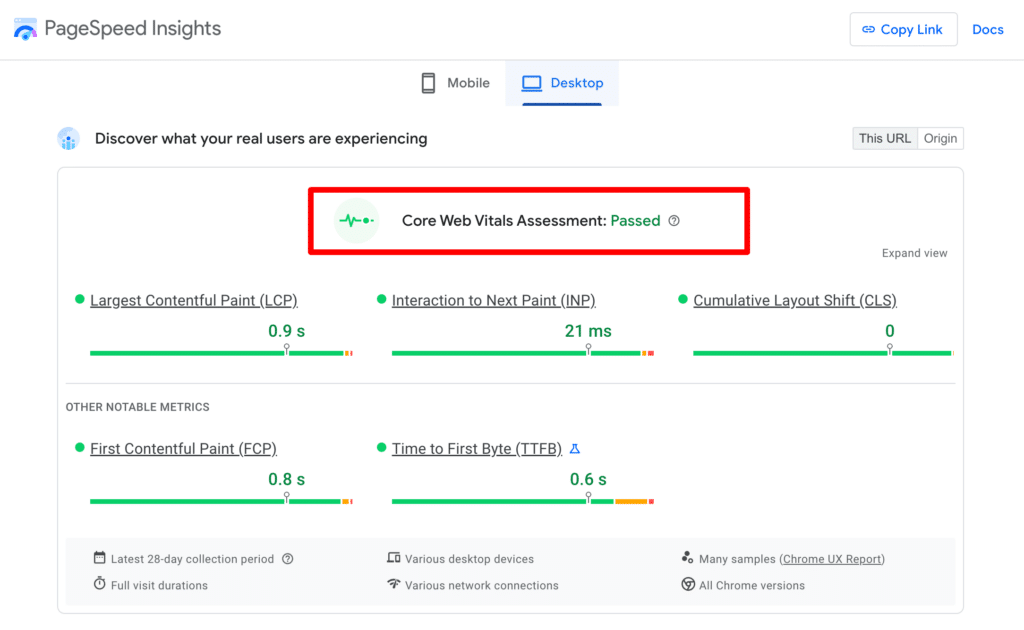Click Expand view
The width and height of the screenshot is (1024, 630).
[914, 253]
